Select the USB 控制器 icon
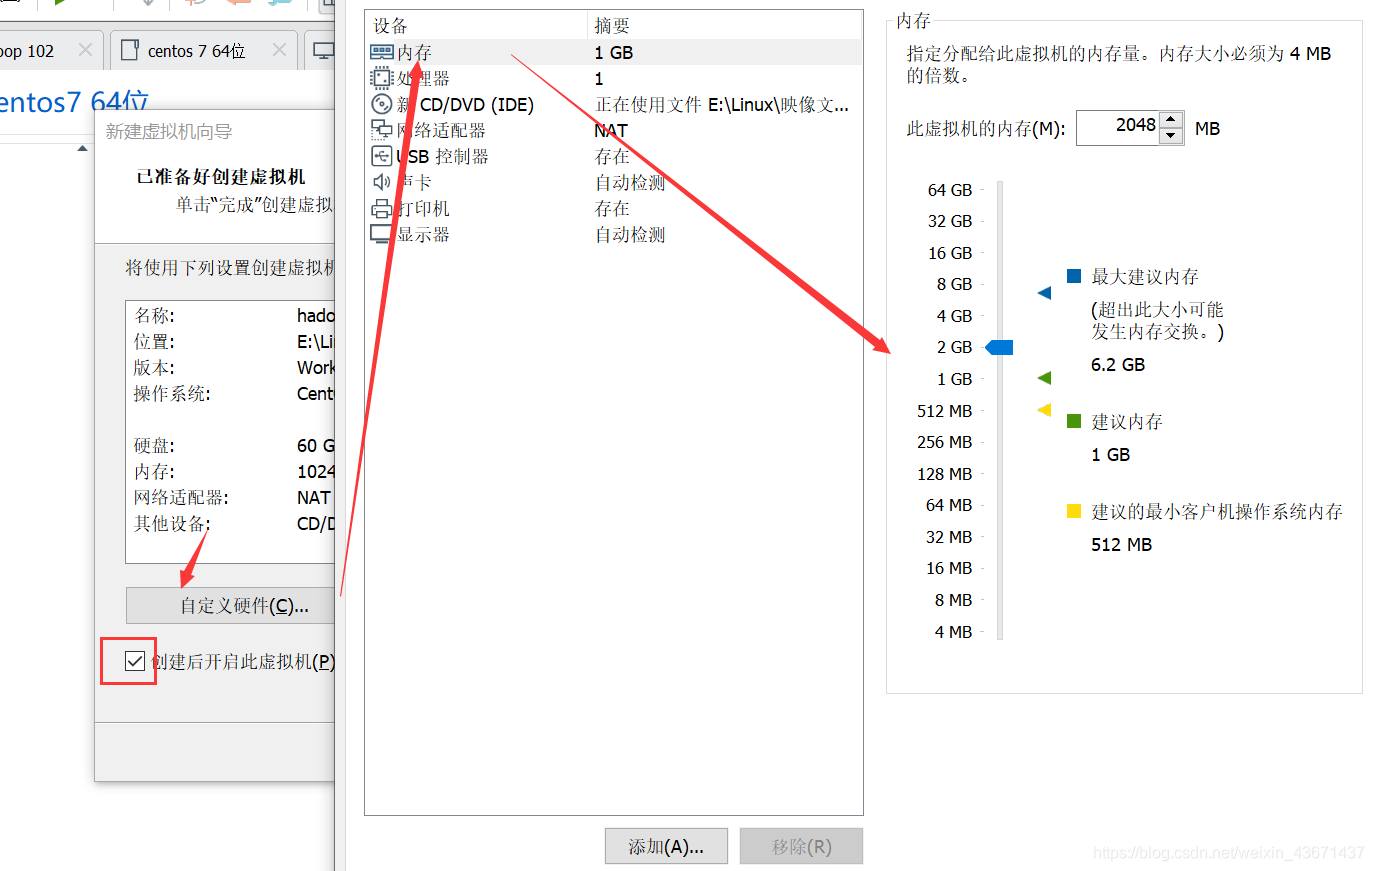 [x=381, y=156]
